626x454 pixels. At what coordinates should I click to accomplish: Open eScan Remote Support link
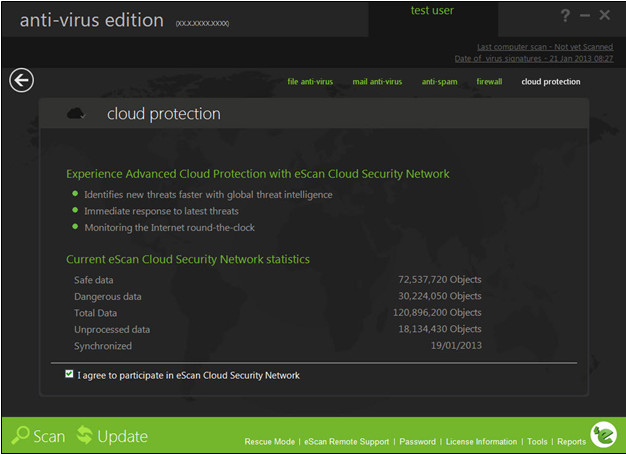347,442
